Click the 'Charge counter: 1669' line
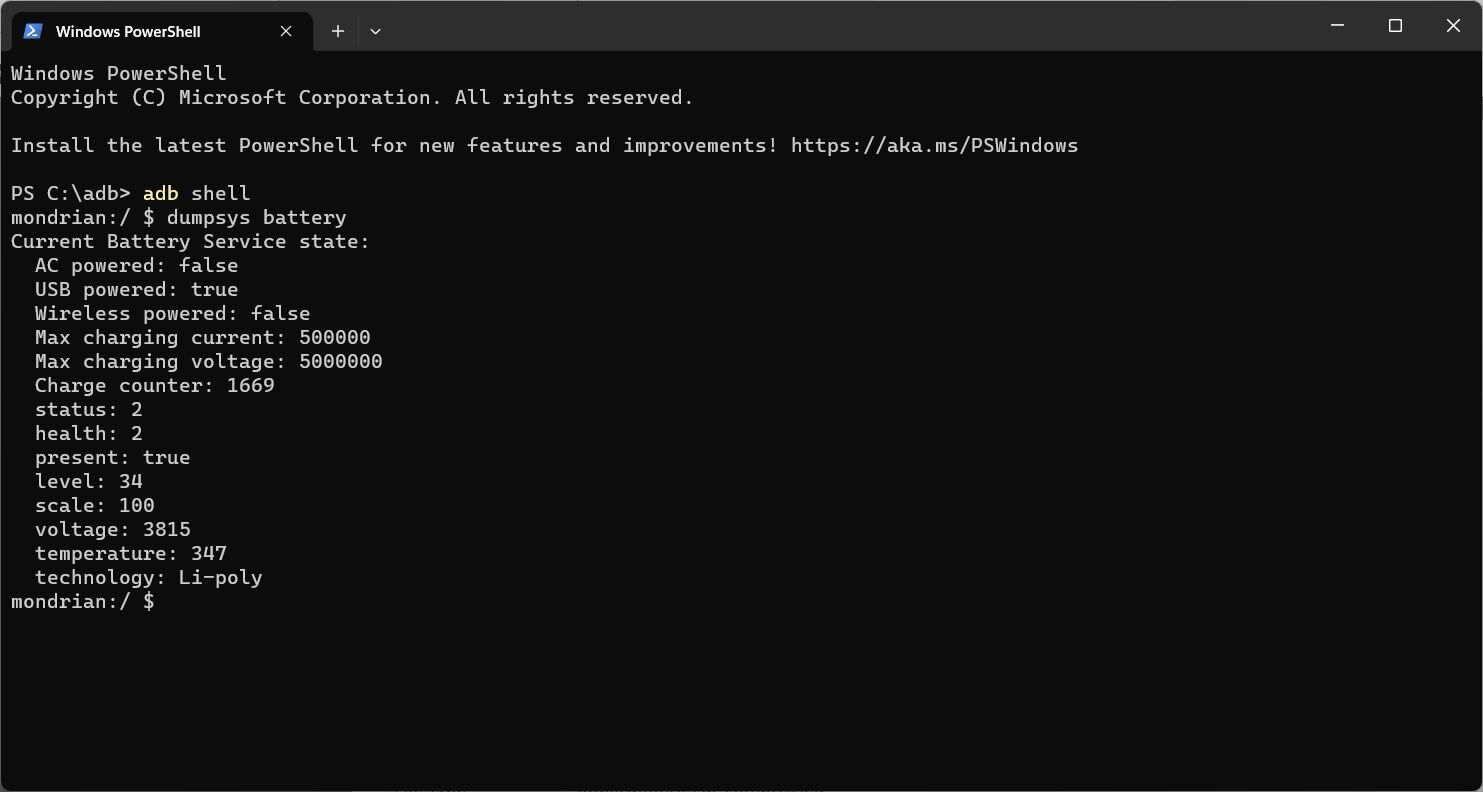This screenshot has height=792, width=1483. pos(154,385)
